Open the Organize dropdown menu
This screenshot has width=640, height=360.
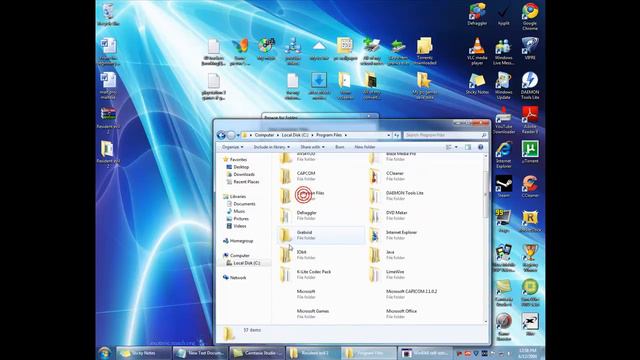point(232,147)
